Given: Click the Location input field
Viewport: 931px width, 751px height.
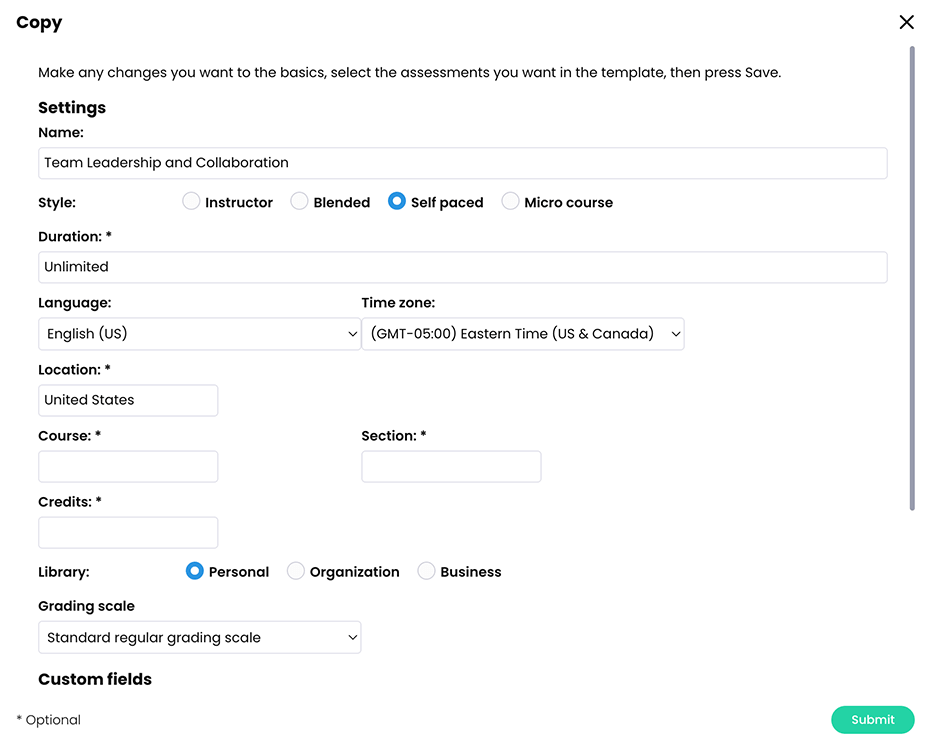Looking at the screenshot, I should point(128,400).
